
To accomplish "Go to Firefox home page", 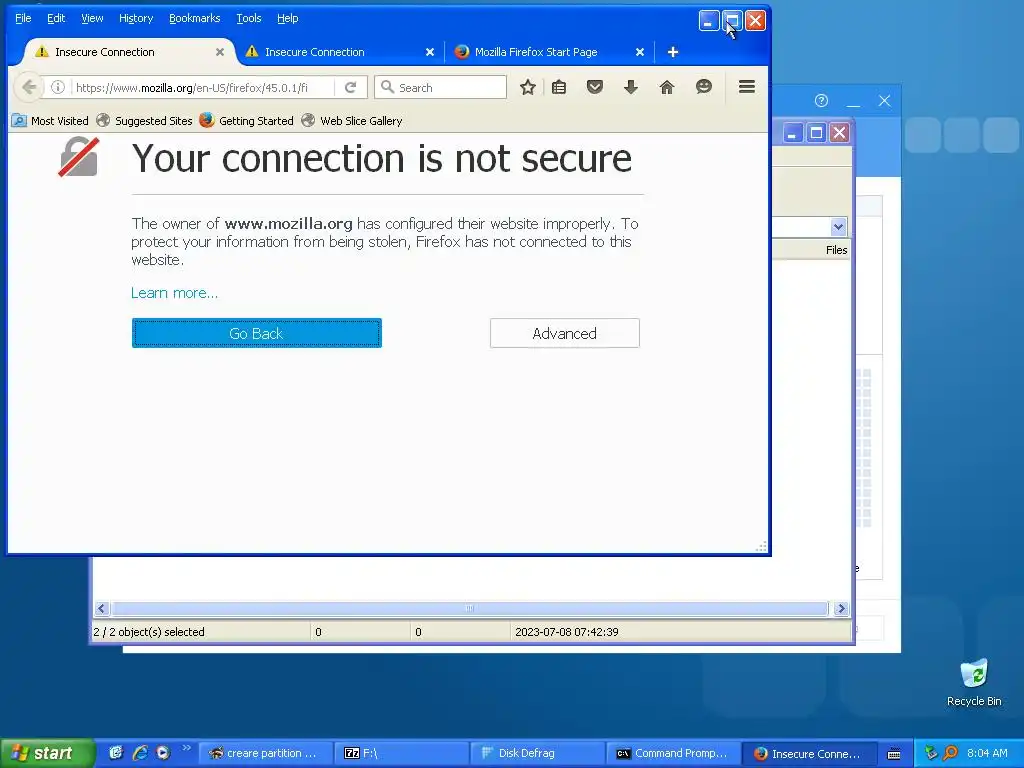I will (667, 87).
